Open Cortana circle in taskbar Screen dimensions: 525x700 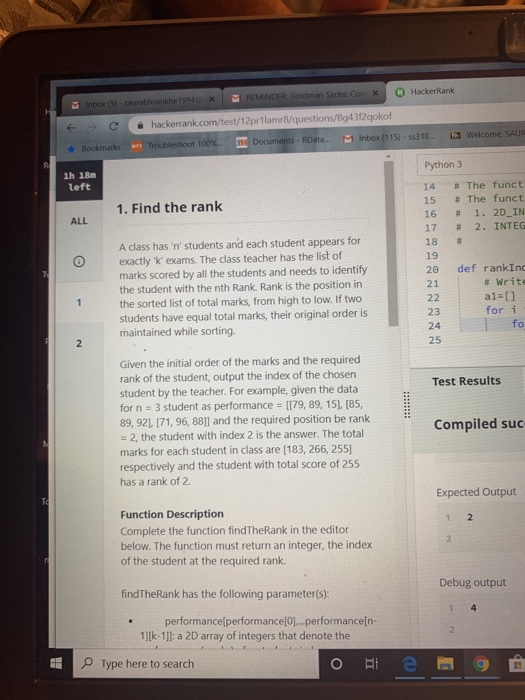[337, 664]
